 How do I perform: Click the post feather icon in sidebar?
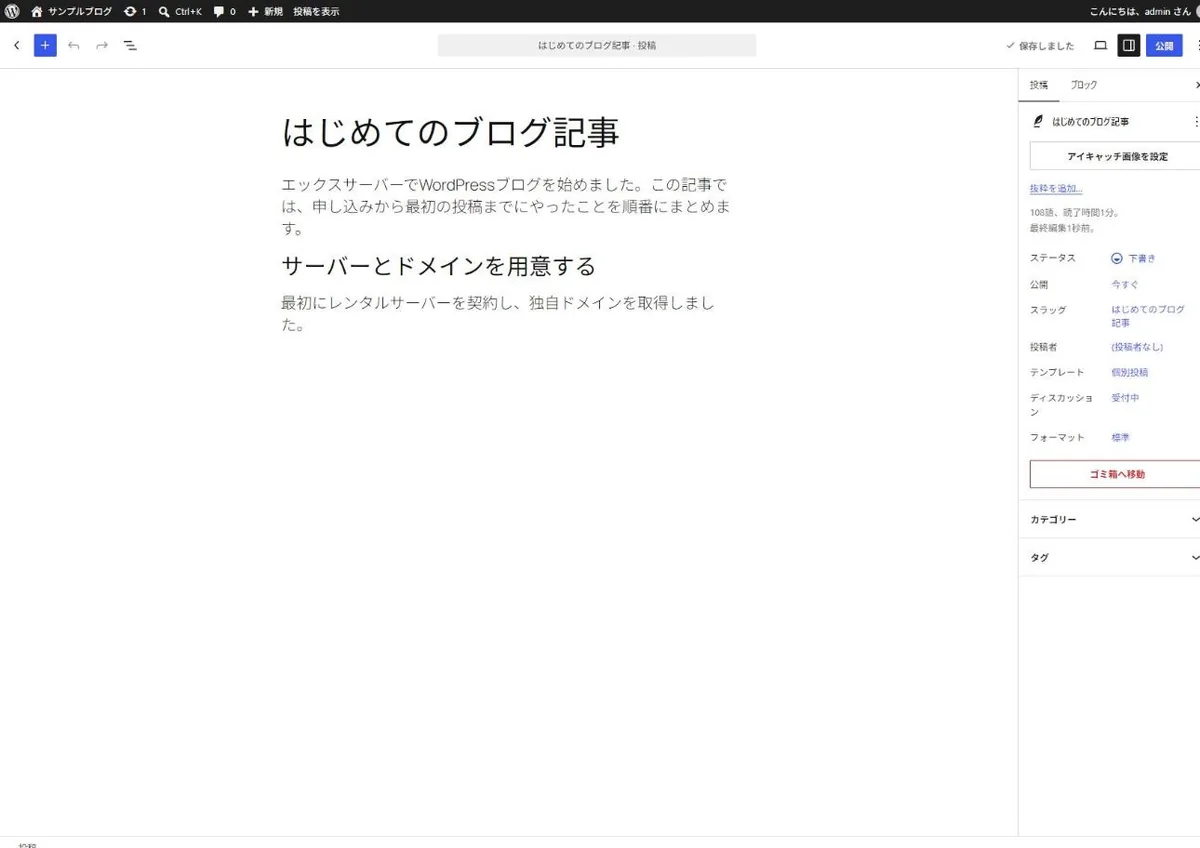[1038, 121]
